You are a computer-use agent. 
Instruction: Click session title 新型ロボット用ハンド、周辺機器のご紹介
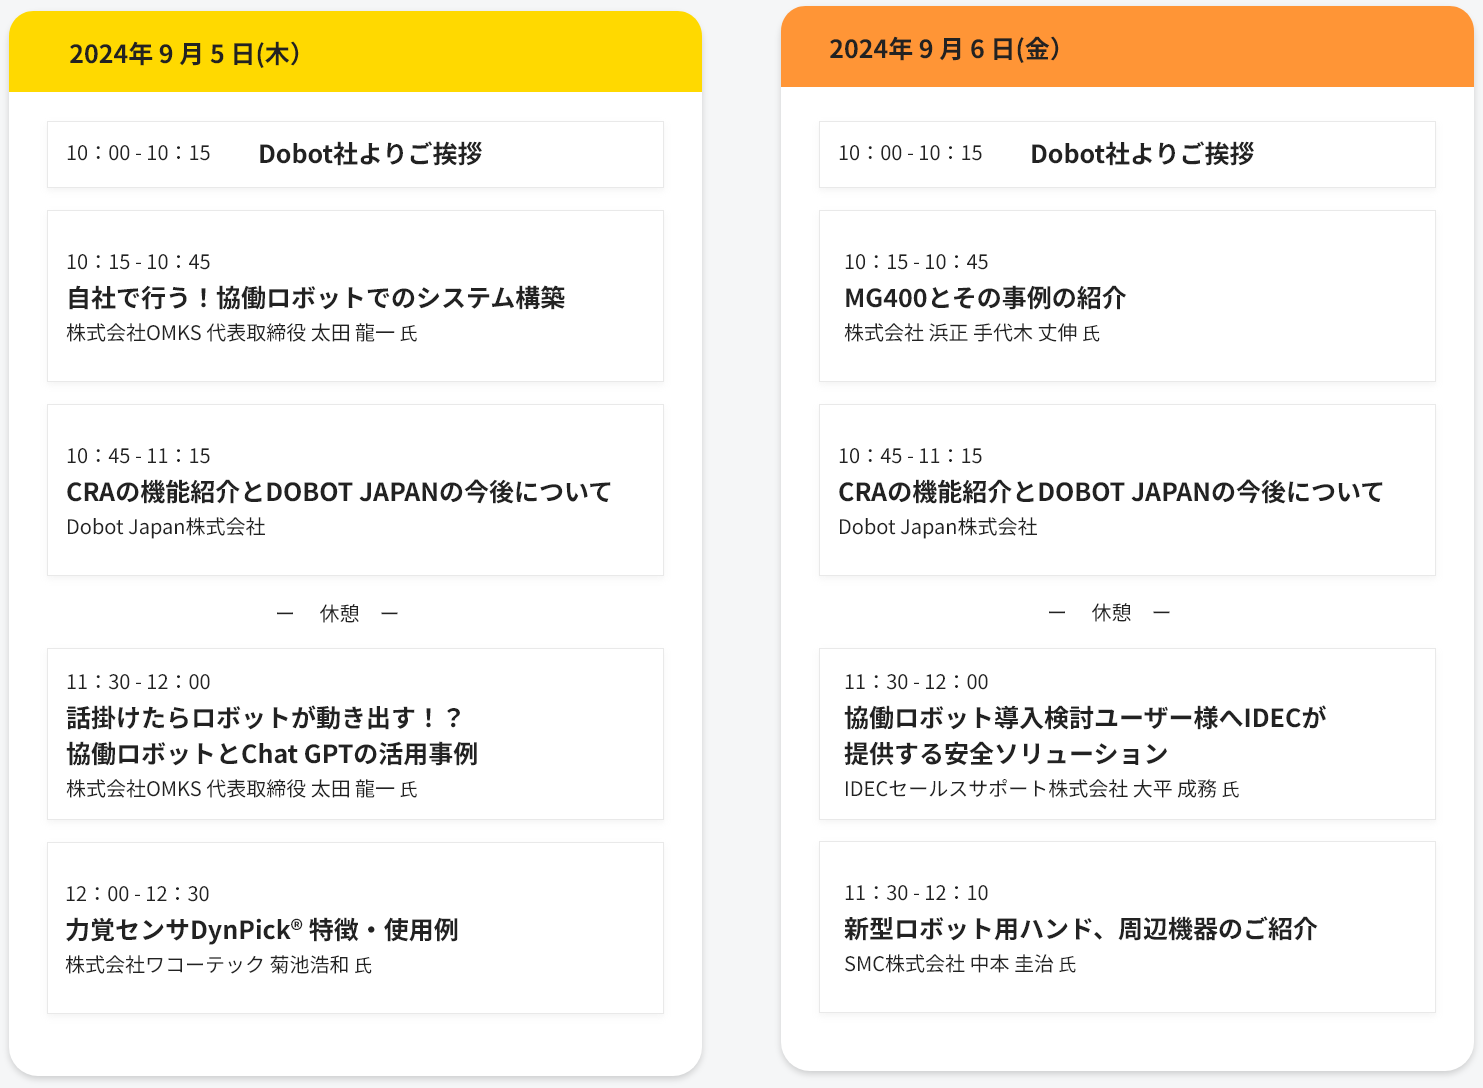[x=1081, y=929]
